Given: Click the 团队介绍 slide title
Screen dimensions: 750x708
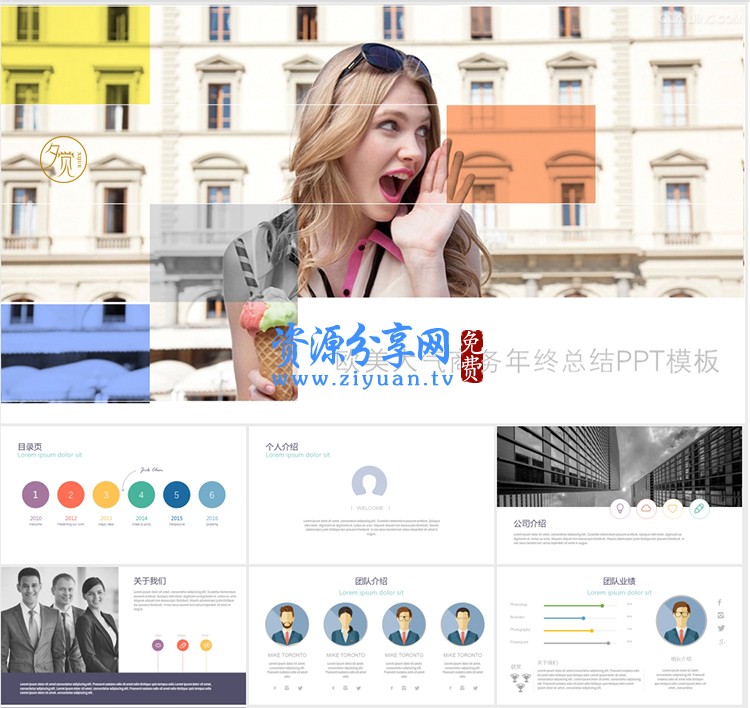Looking at the screenshot, I should click(x=370, y=581).
